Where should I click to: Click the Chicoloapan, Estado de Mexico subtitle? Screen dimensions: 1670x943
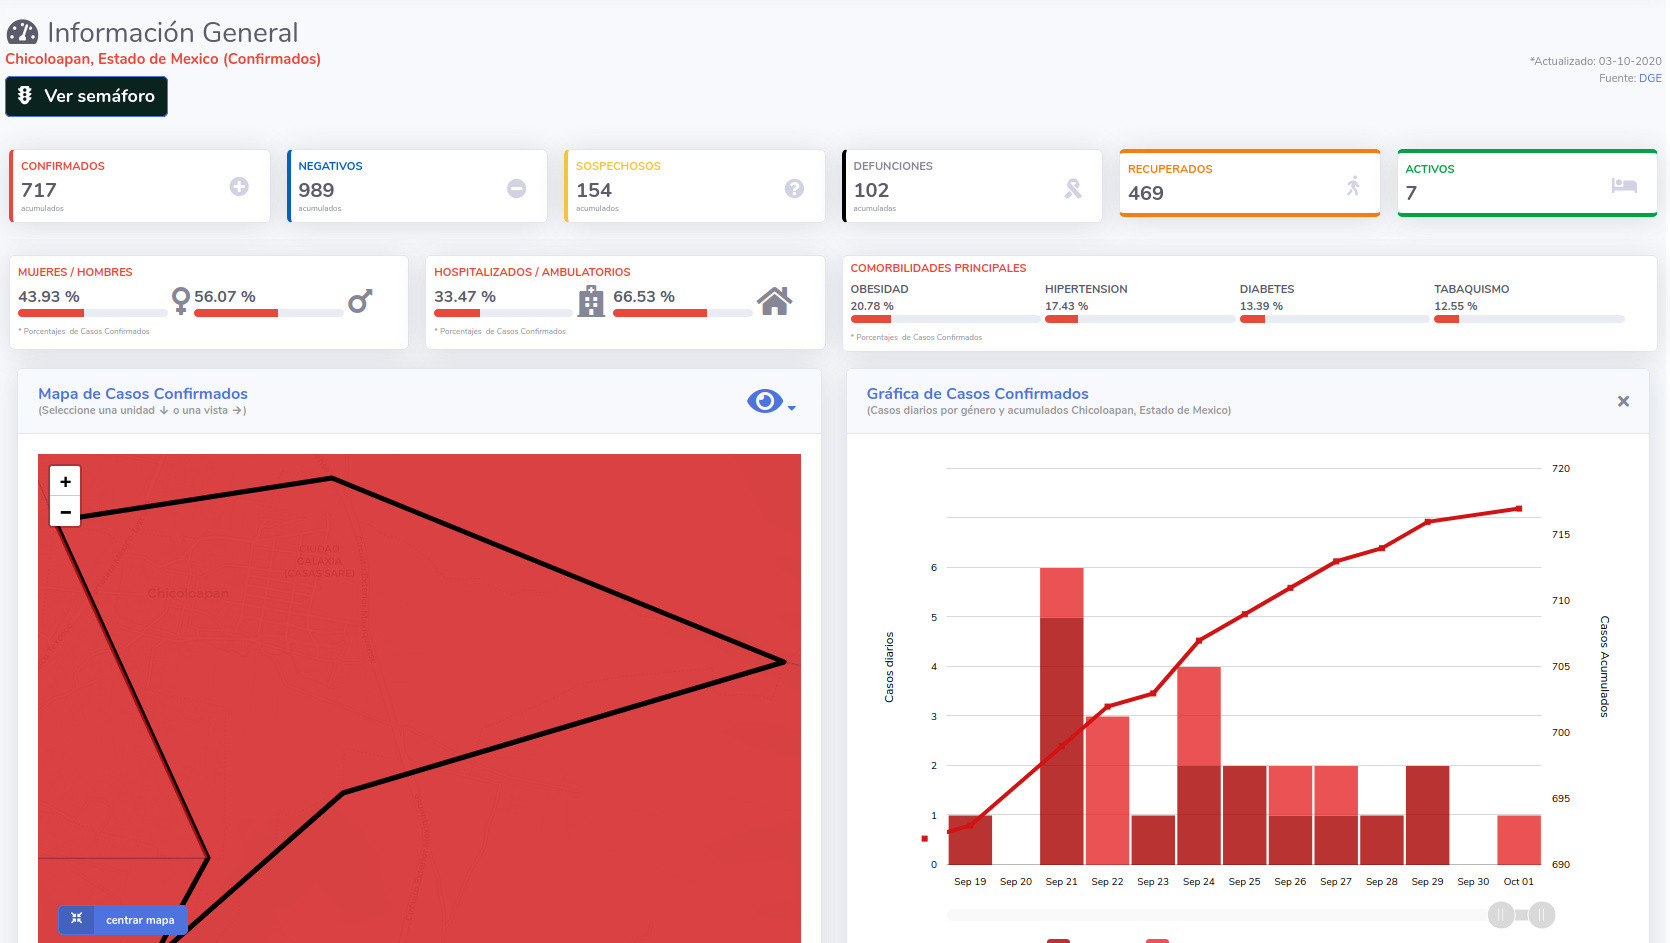163,59
